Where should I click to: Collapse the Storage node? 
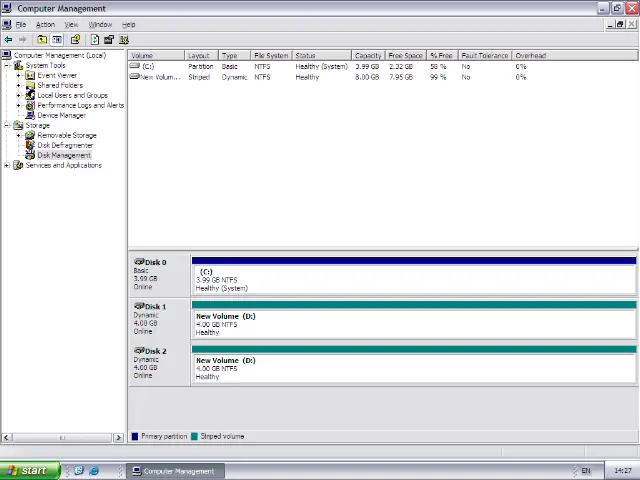tap(7, 125)
